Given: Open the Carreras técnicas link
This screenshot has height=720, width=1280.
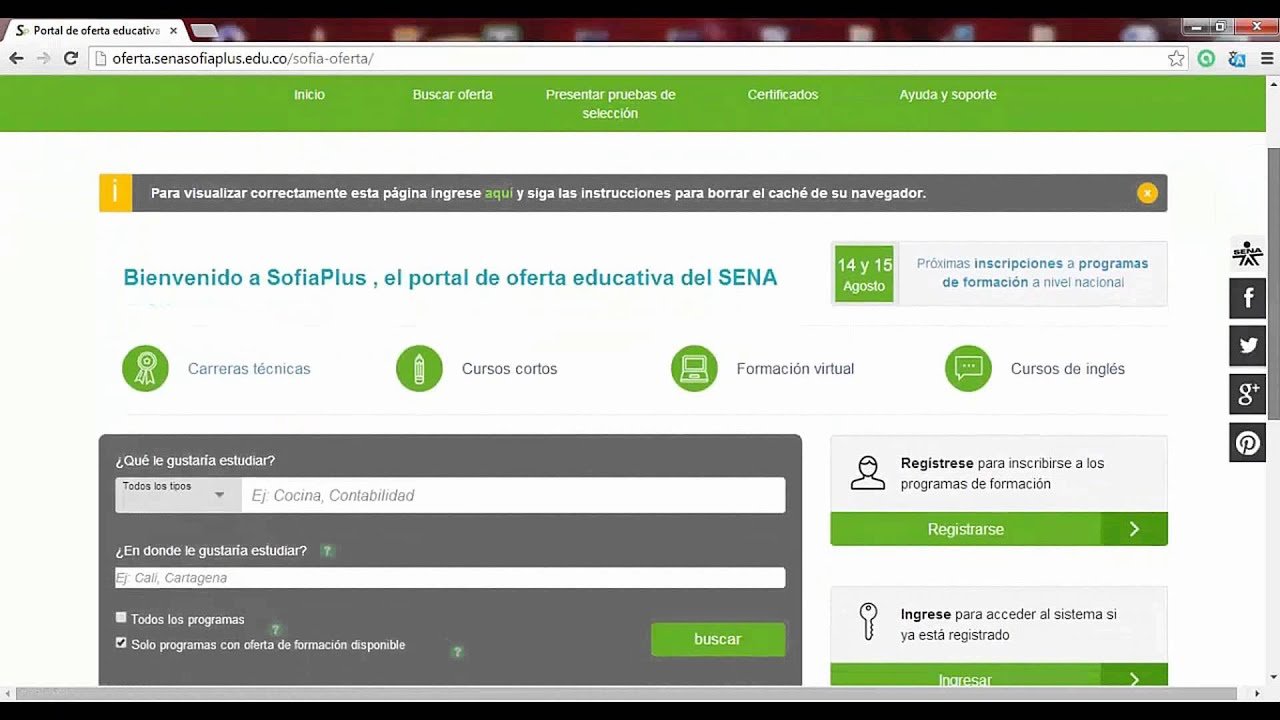Looking at the screenshot, I should [x=249, y=369].
